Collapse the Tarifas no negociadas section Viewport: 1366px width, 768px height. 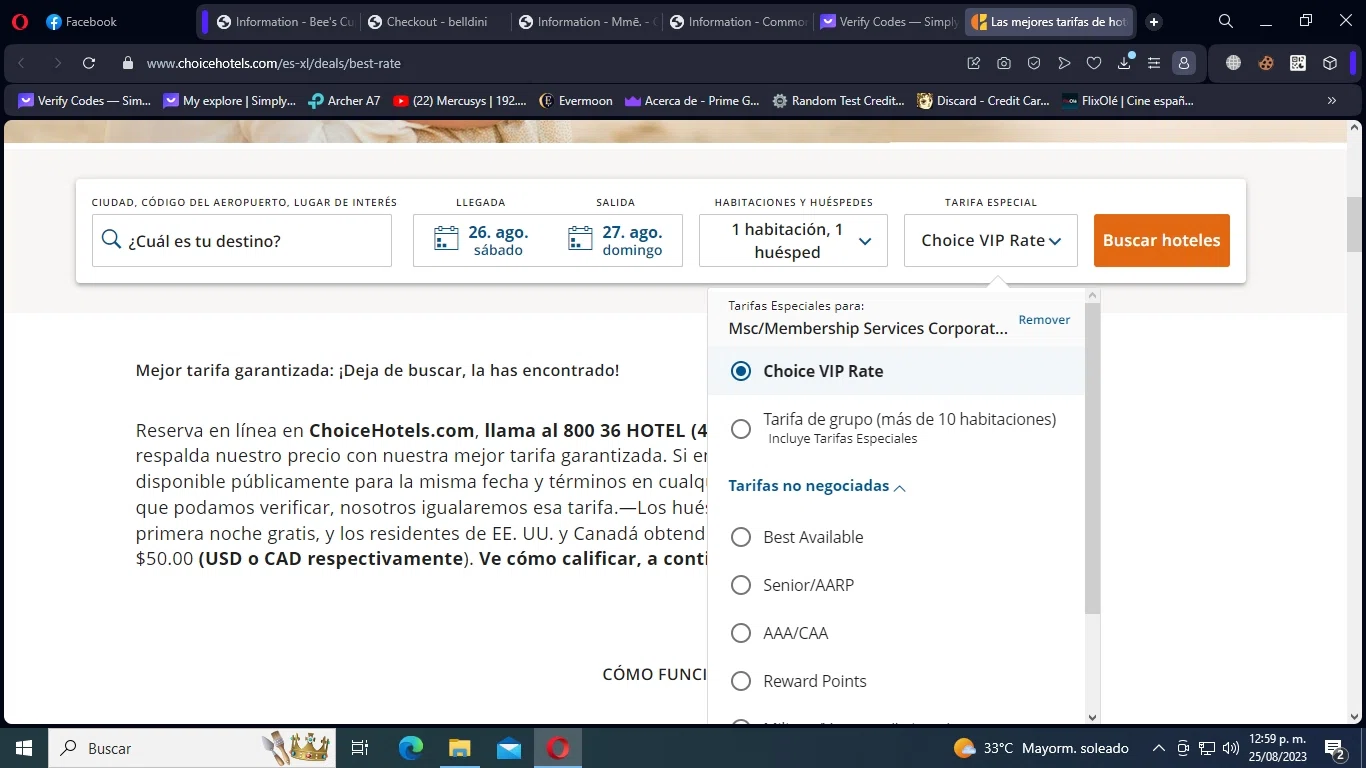pos(817,486)
